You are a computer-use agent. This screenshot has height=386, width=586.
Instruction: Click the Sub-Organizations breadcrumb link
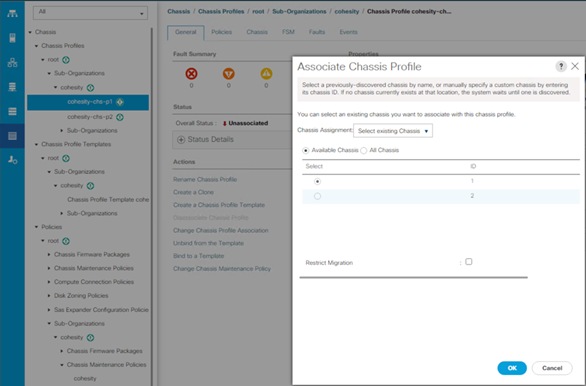pos(299,12)
